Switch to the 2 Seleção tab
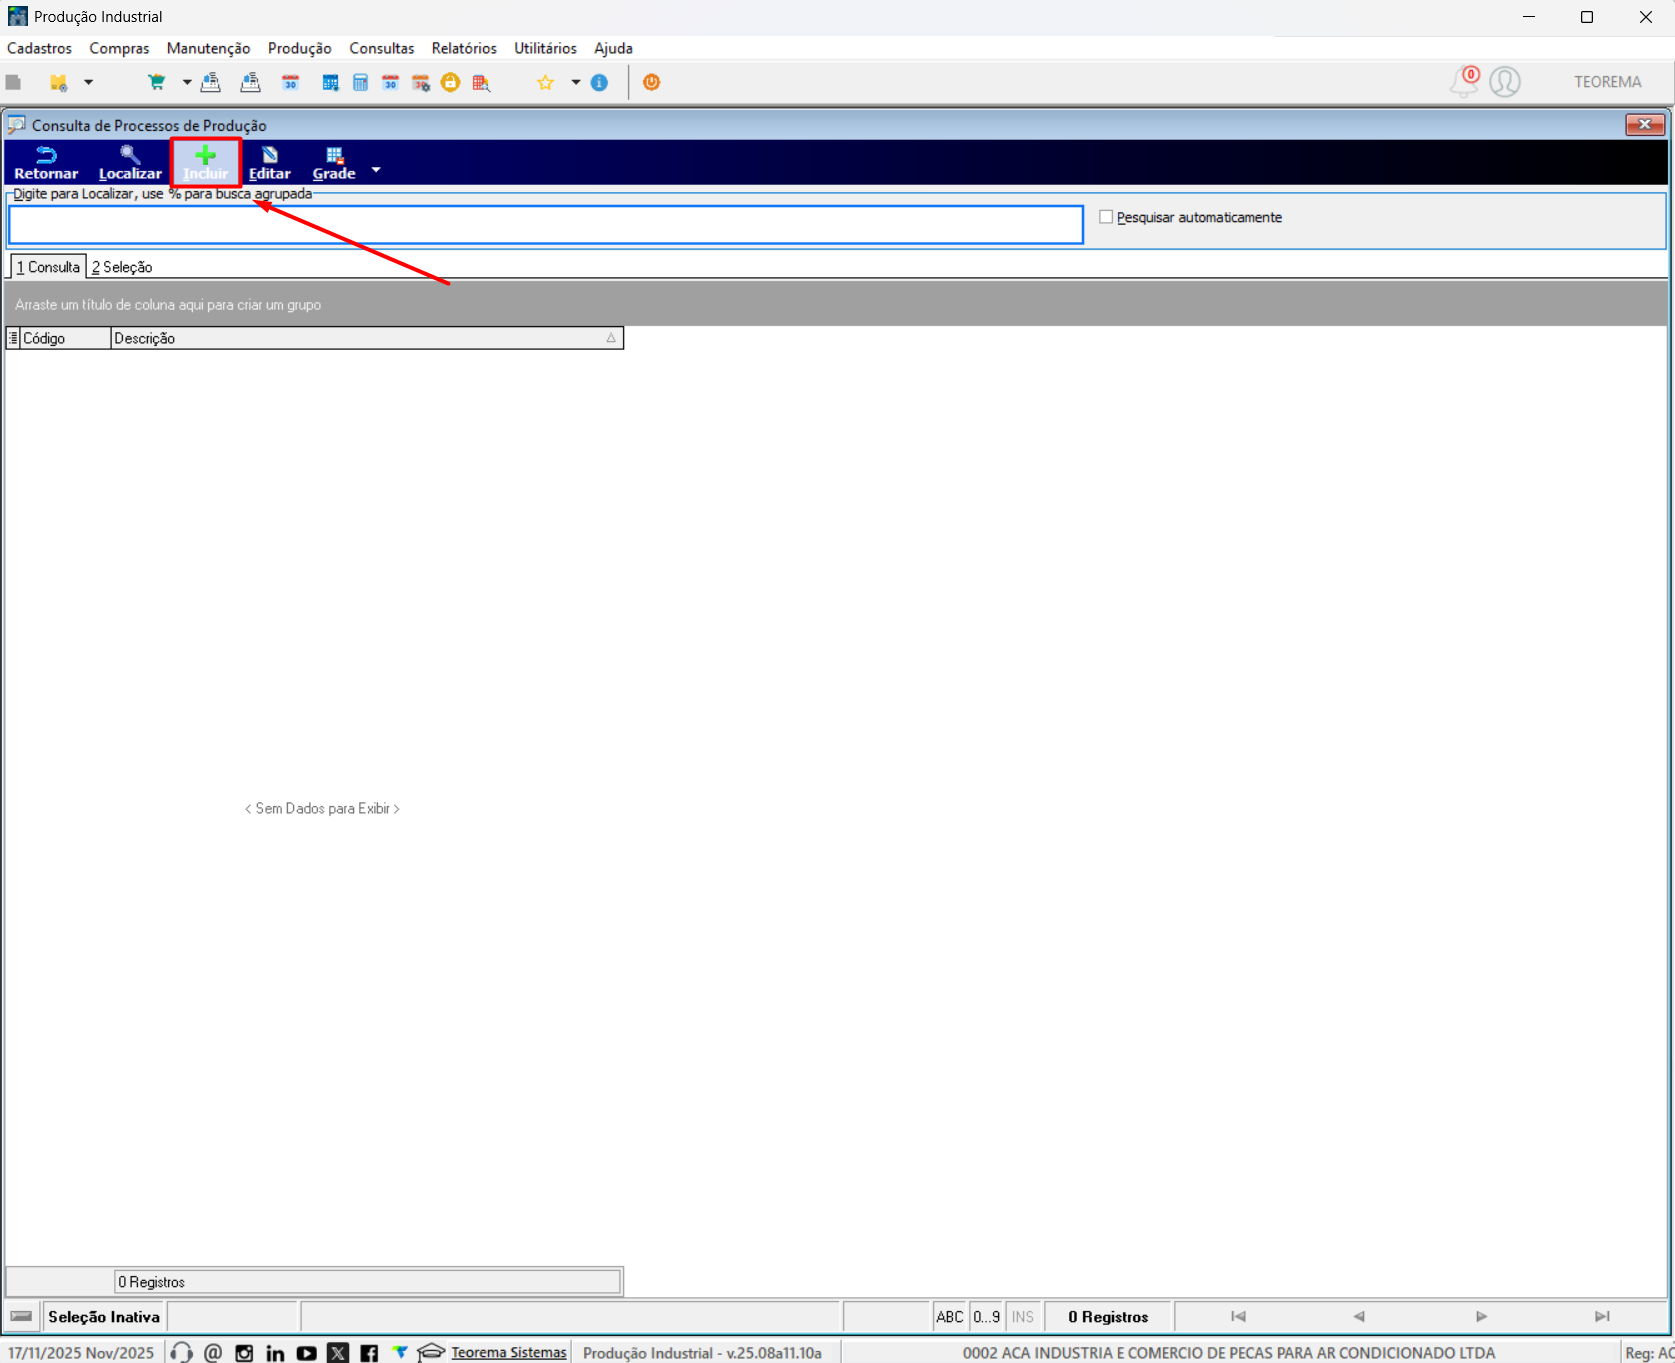Viewport: 1675px width, 1363px height. [x=122, y=267]
